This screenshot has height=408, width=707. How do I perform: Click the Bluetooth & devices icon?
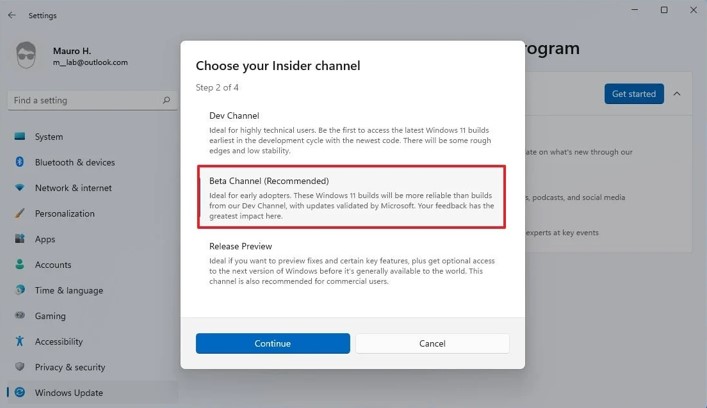[x=19, y=162]
